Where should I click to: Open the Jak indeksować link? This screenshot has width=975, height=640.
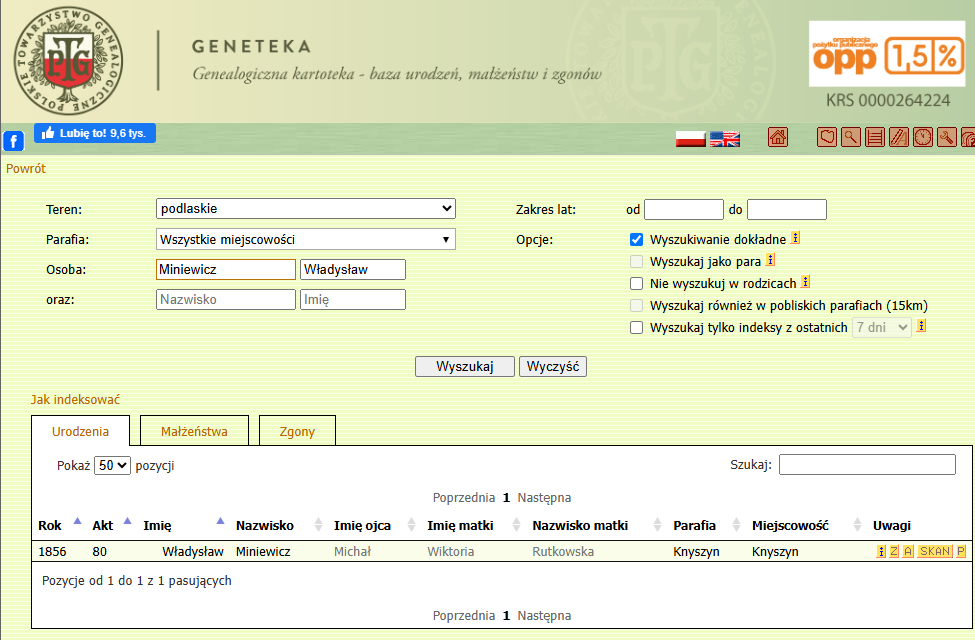pos(75,399)
